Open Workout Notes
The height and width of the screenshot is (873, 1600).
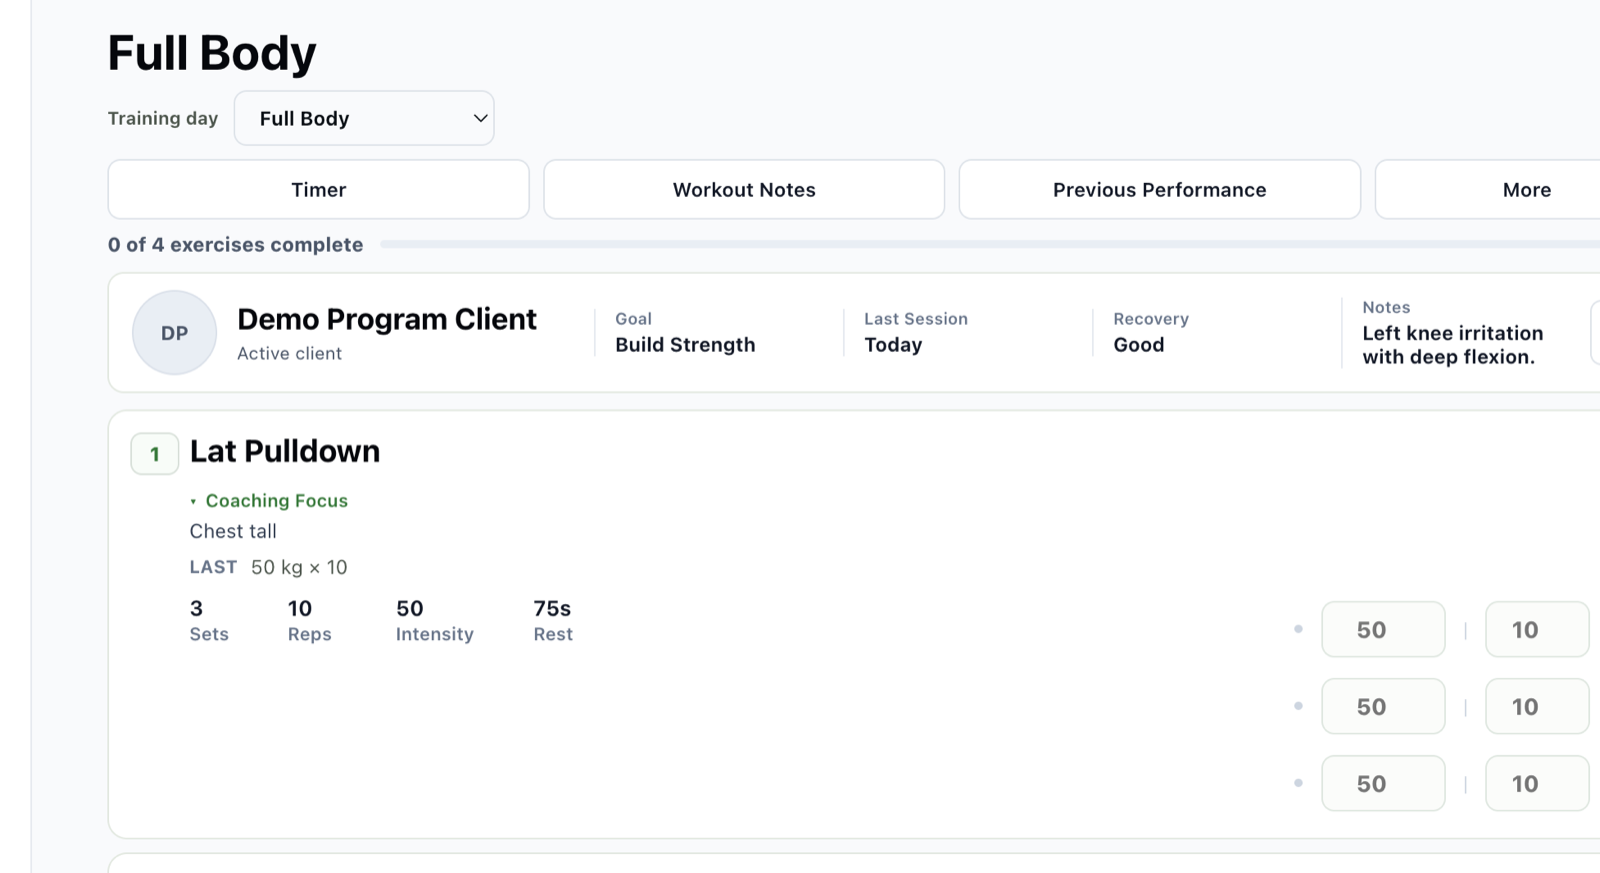(744, 189)
